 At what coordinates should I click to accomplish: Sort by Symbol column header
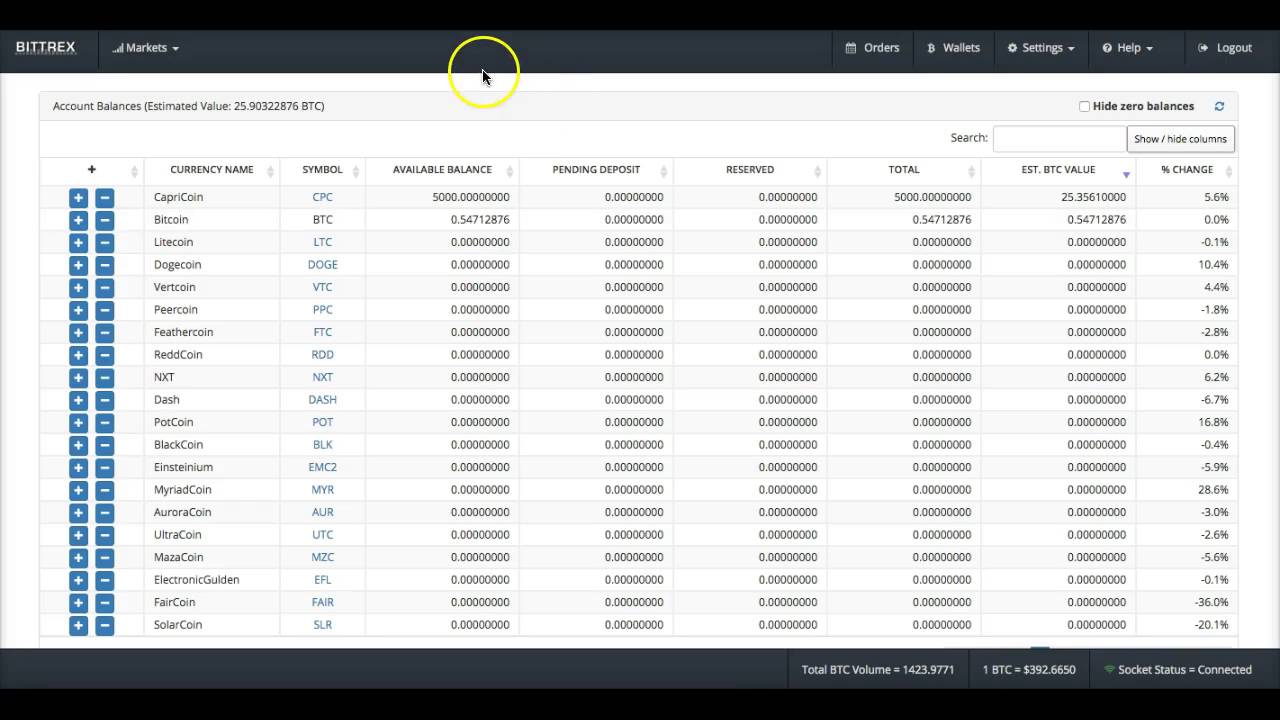pos(322,170)
